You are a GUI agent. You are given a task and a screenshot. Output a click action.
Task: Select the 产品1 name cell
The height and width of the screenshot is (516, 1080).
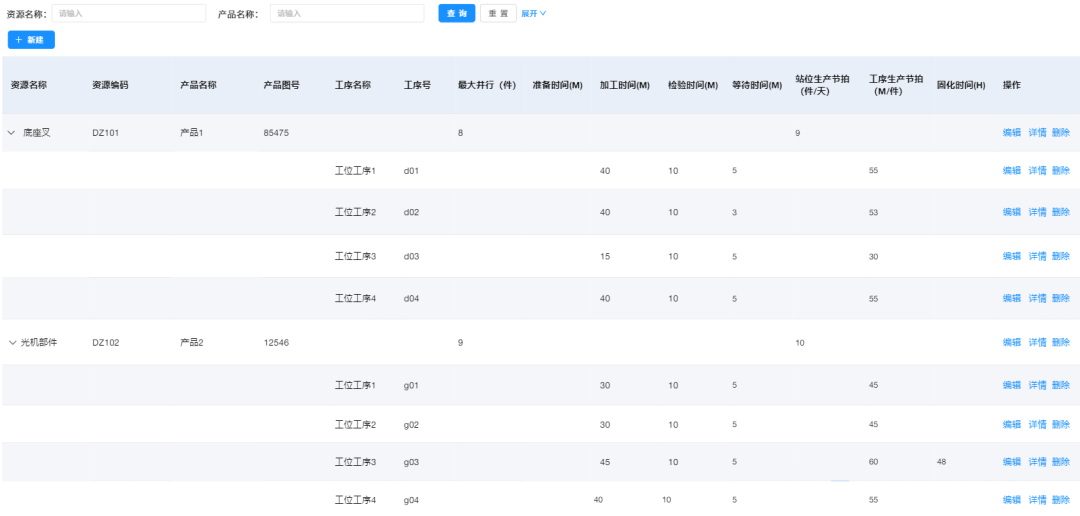point(192,133)
